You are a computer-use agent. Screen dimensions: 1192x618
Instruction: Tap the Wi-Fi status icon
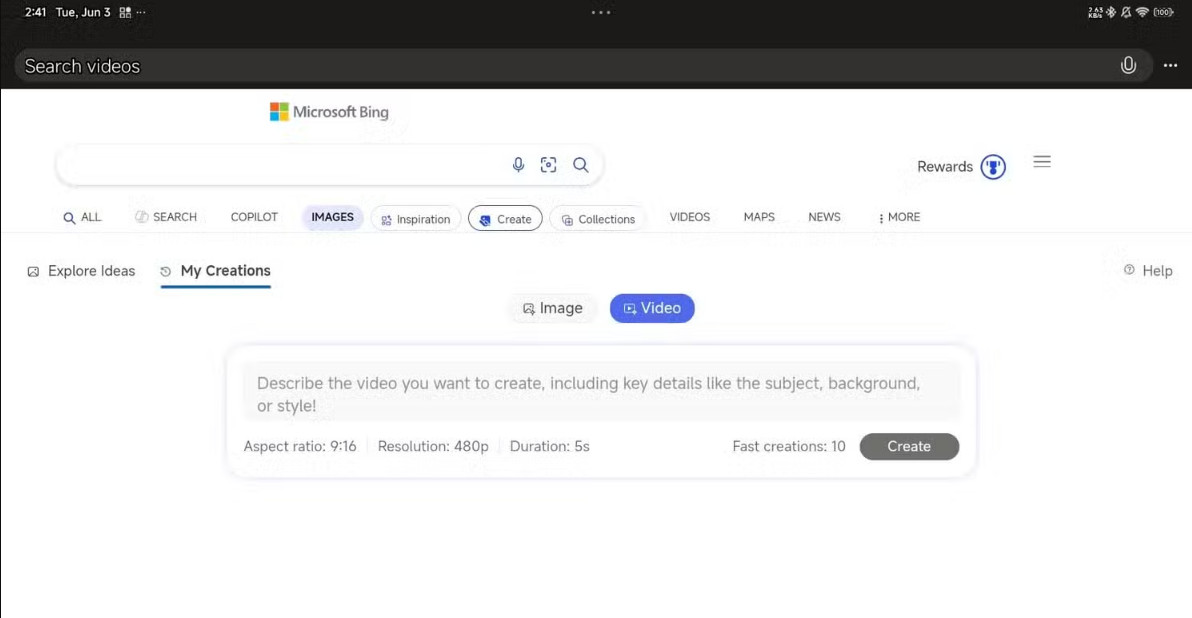pos(1142,12)
